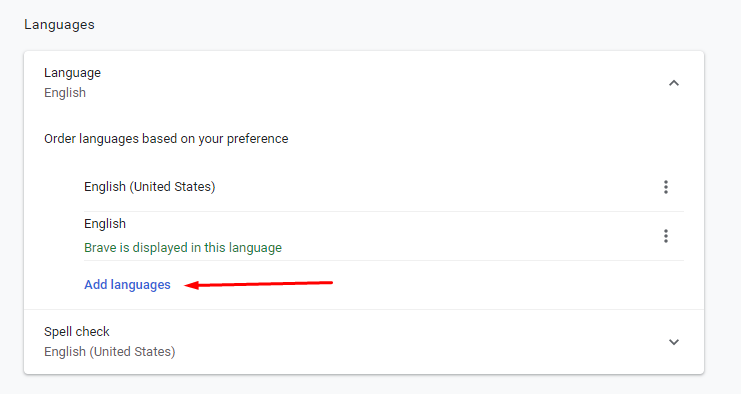The height and width of the screenshot is (394, 741).
Task: Click divider line separating Spell check section
Action: tap(364, 309)
